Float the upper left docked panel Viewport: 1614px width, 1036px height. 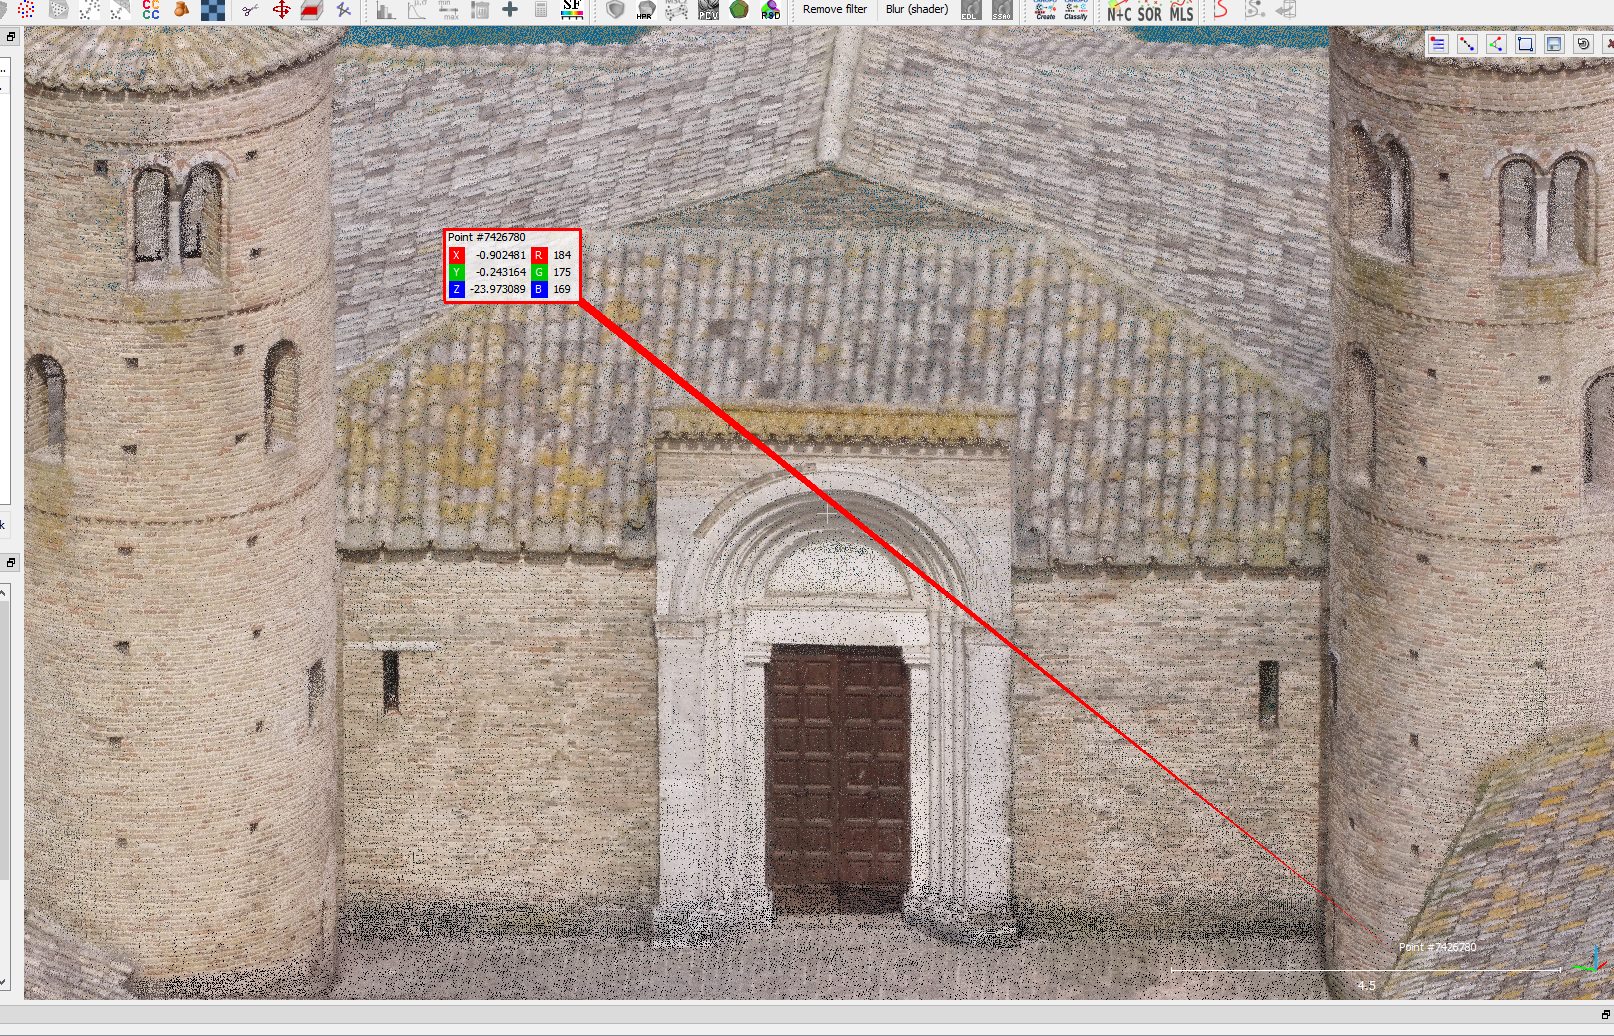tap(10, 37)
